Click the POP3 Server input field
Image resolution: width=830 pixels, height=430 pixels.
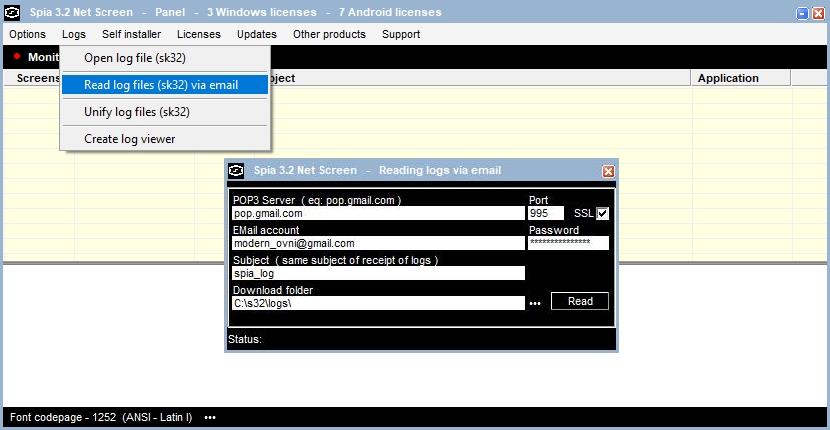pos(378,213)
